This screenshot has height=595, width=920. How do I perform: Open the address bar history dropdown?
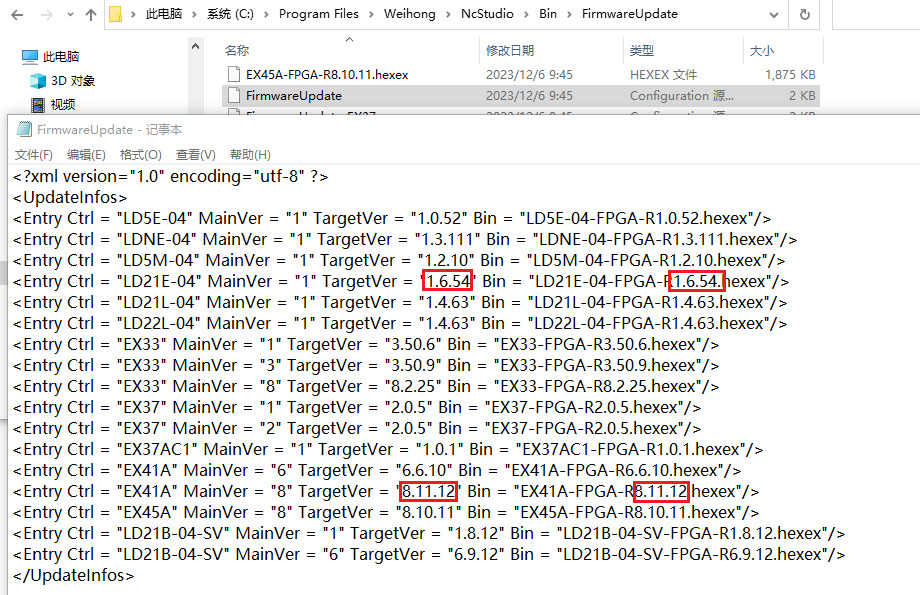(774, 15)
